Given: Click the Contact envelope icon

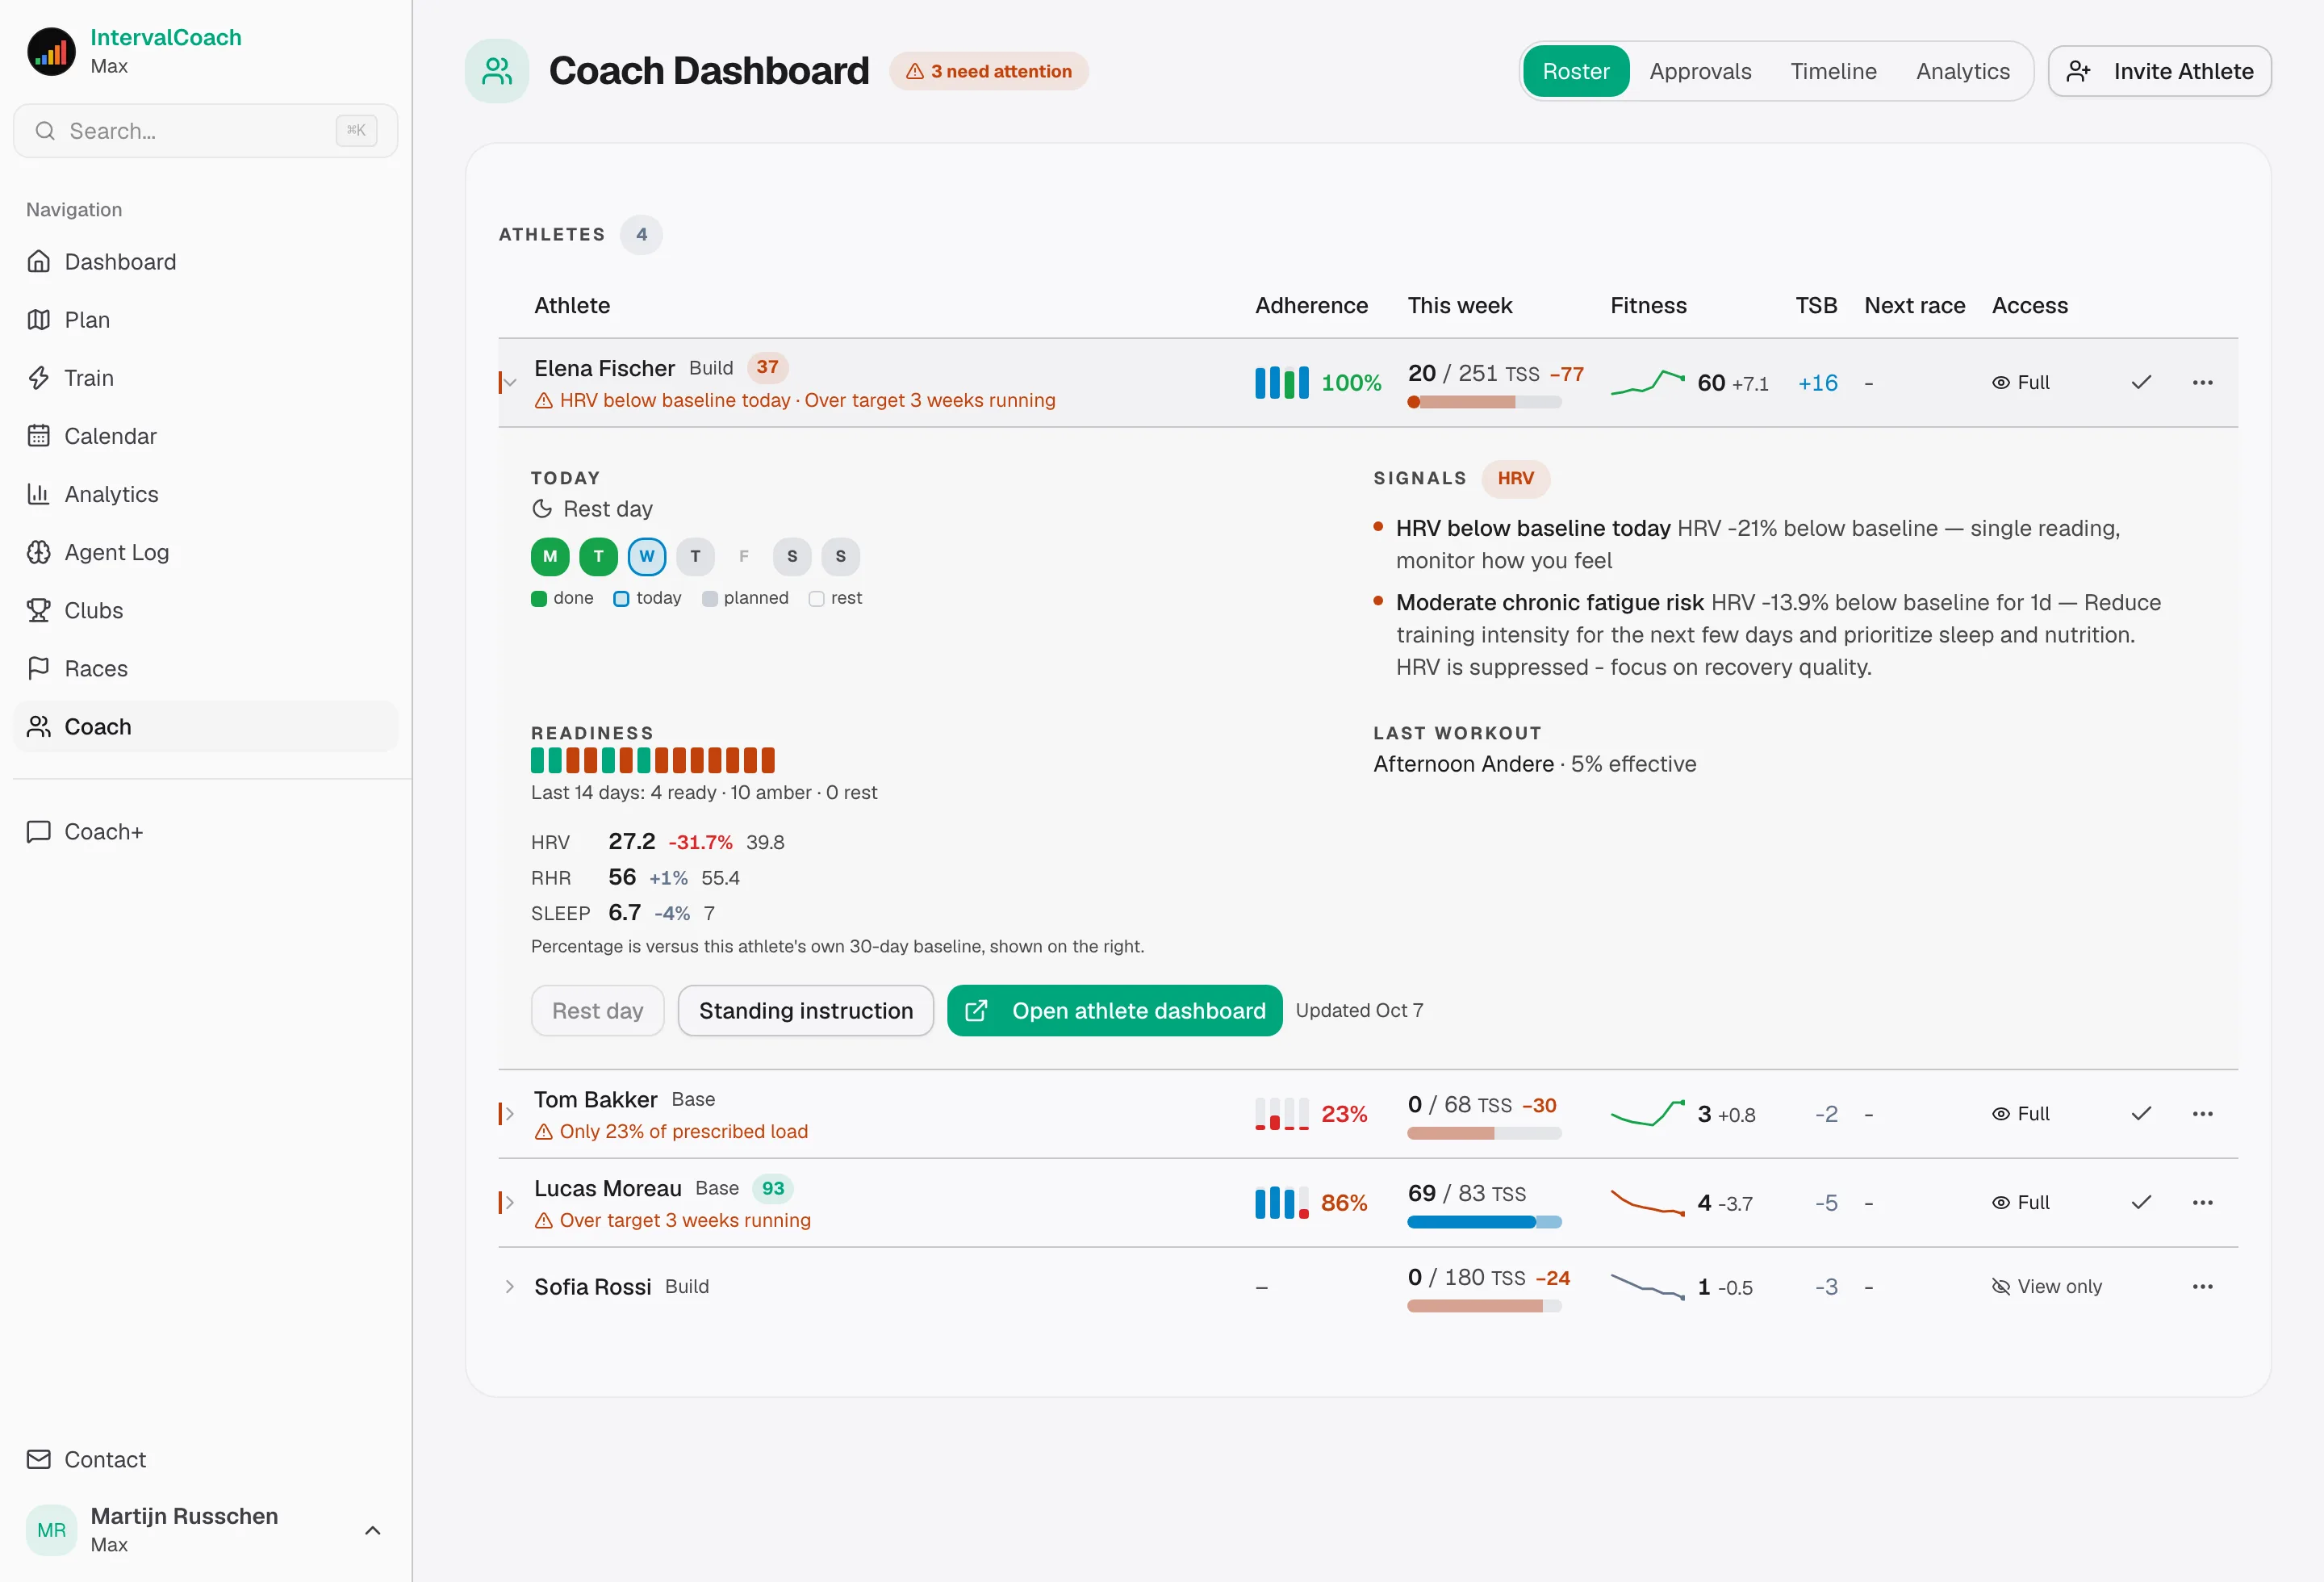Looking at the screenshot, I should click(39, 1459).
